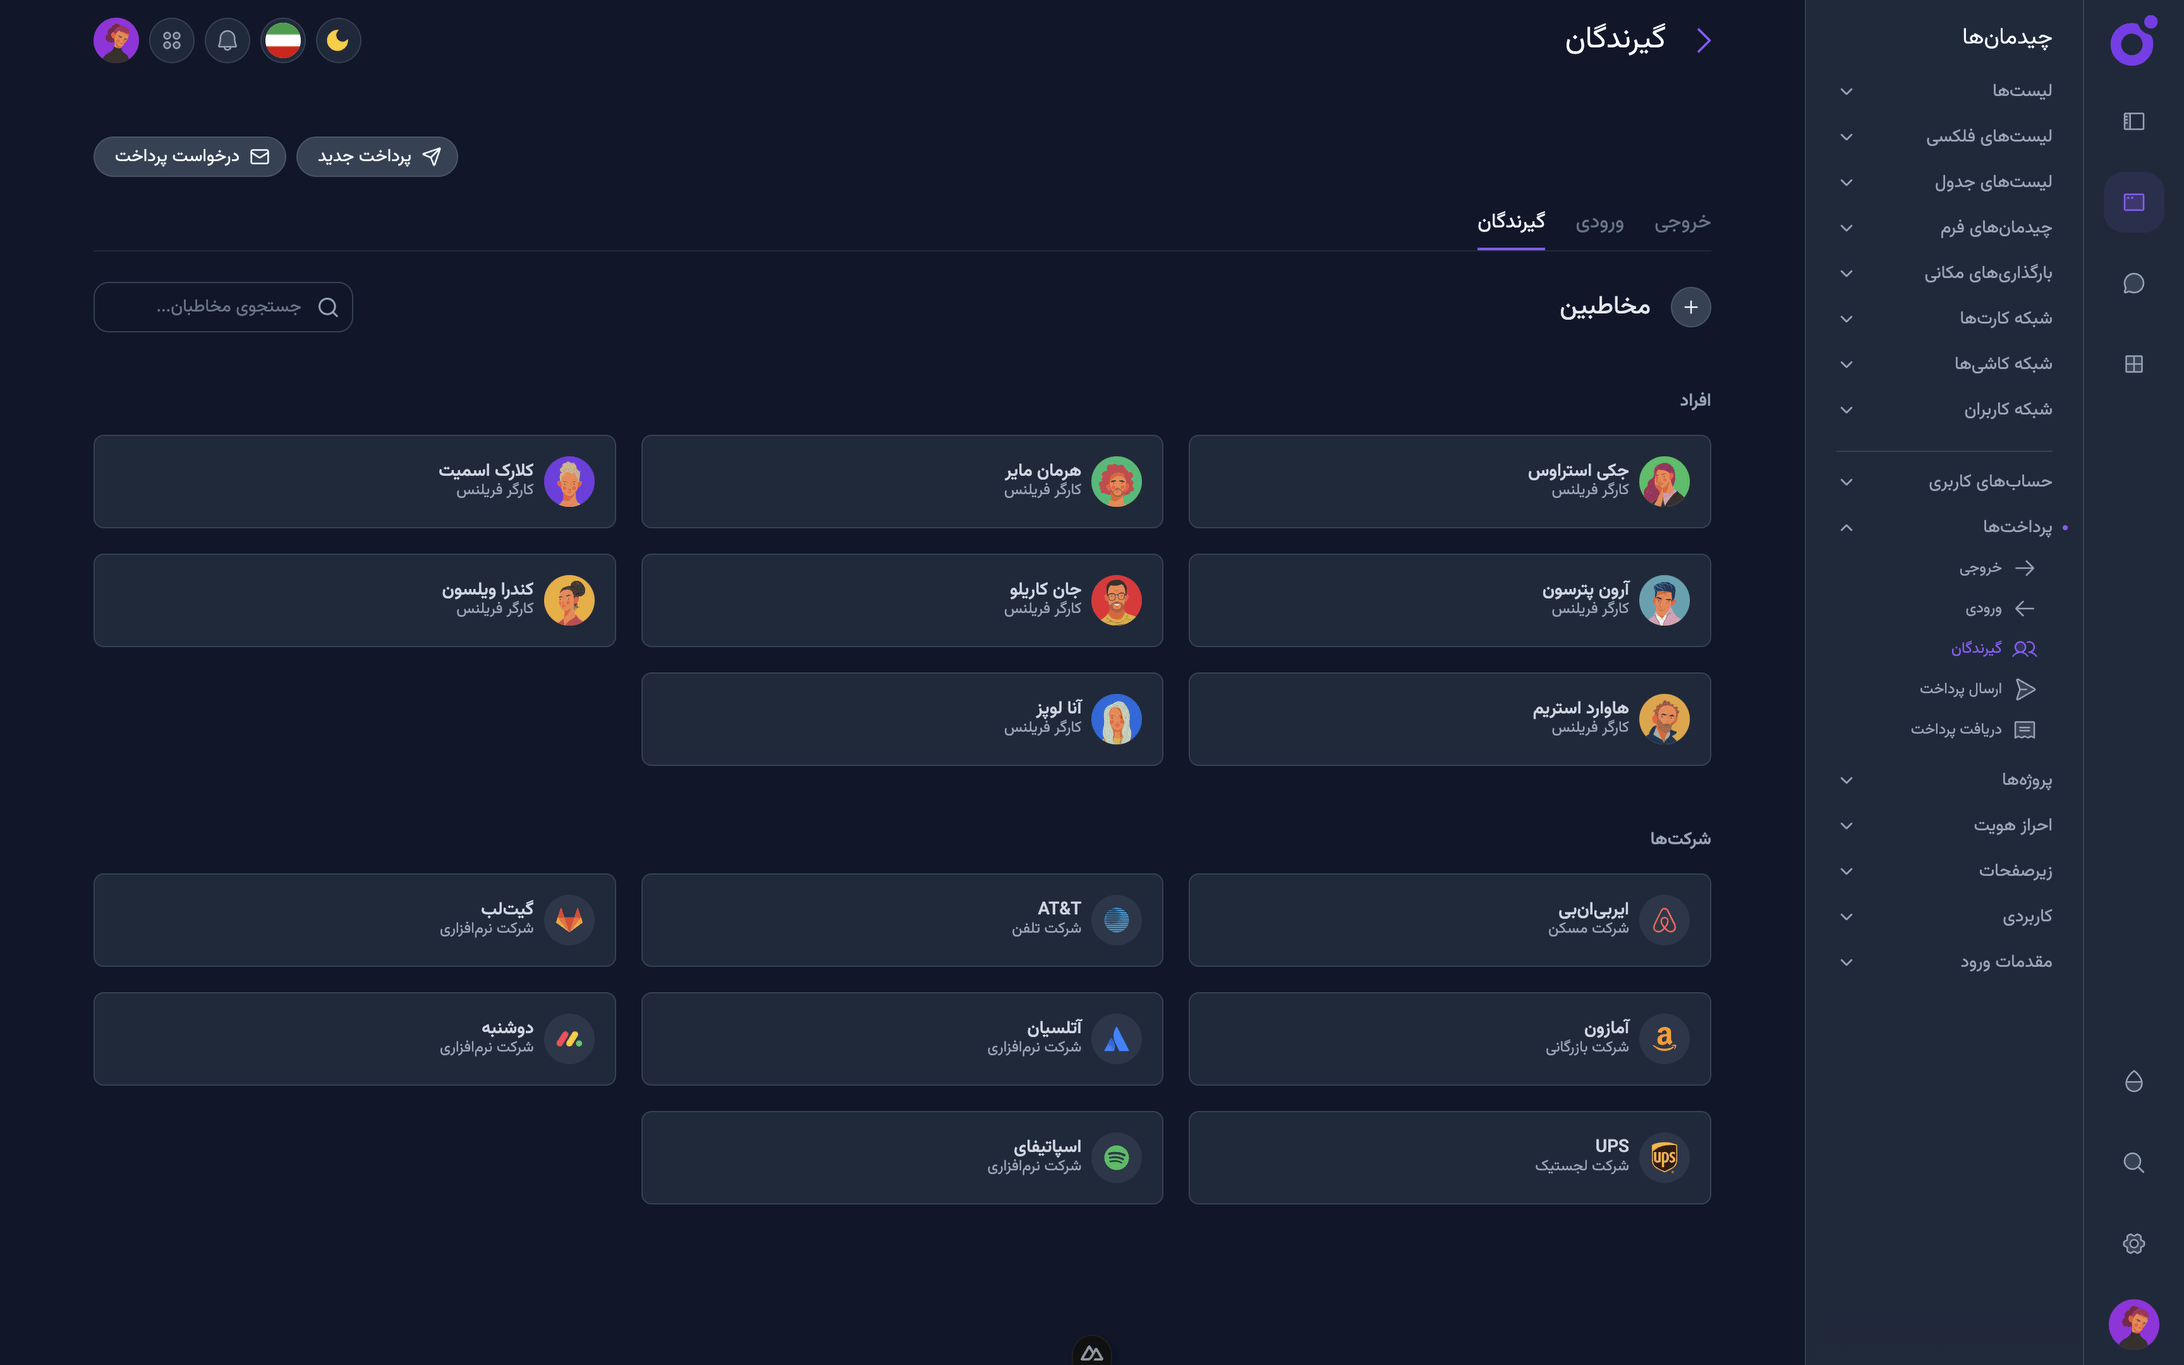The height and width of the screenshot is (1365, 2184).
Task: Click the پرداخت جدید button
Action: (x=377, y=157)
